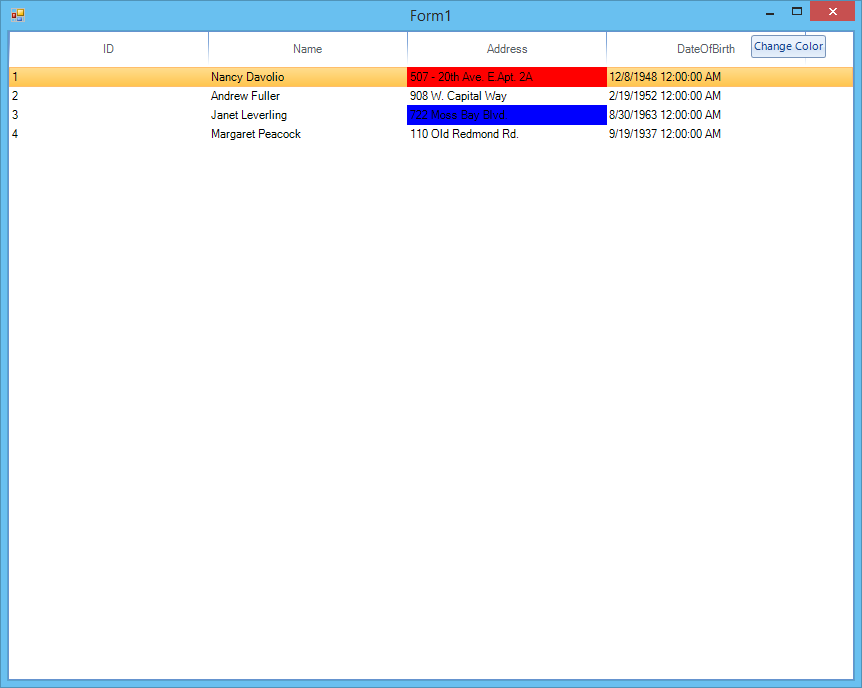The height and width of the screenshot is (688, 862).
Task: Select the Margaret Peacock name cell
Action: tap(255, 134)
